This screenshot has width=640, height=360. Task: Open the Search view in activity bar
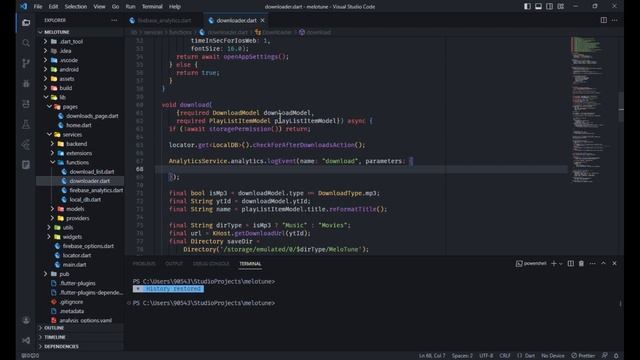pos(26,43)
